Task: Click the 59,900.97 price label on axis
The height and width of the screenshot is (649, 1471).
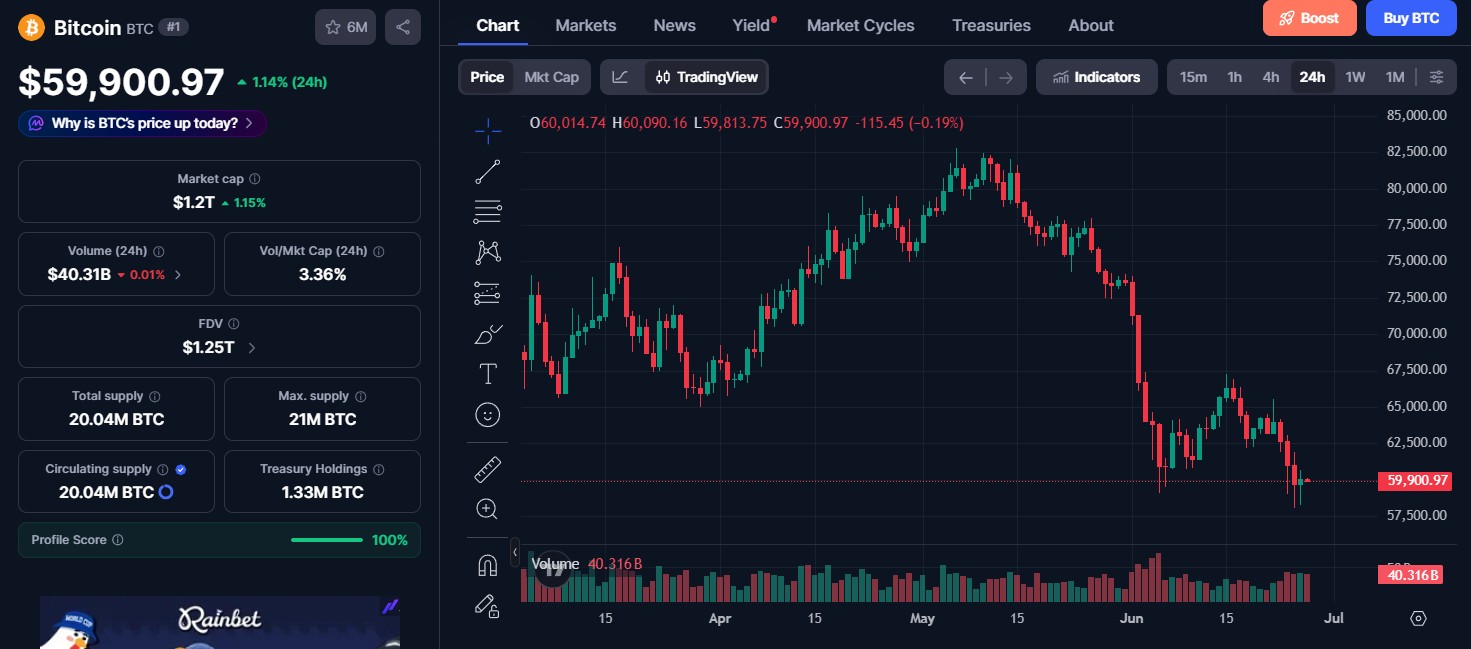Action: (x=1414, y=481)
